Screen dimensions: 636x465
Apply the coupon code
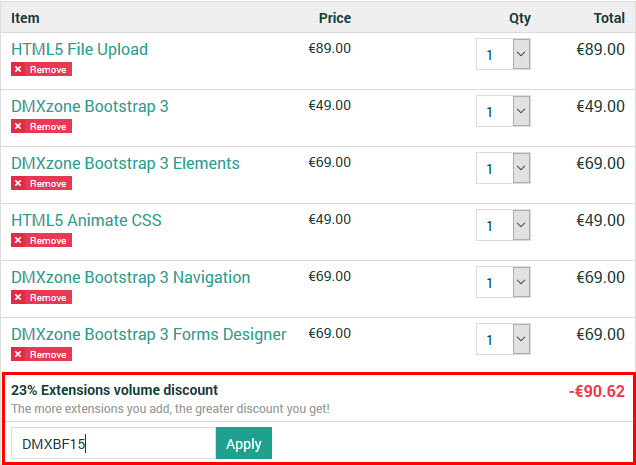pyautogui.click(x=244, y=443)
